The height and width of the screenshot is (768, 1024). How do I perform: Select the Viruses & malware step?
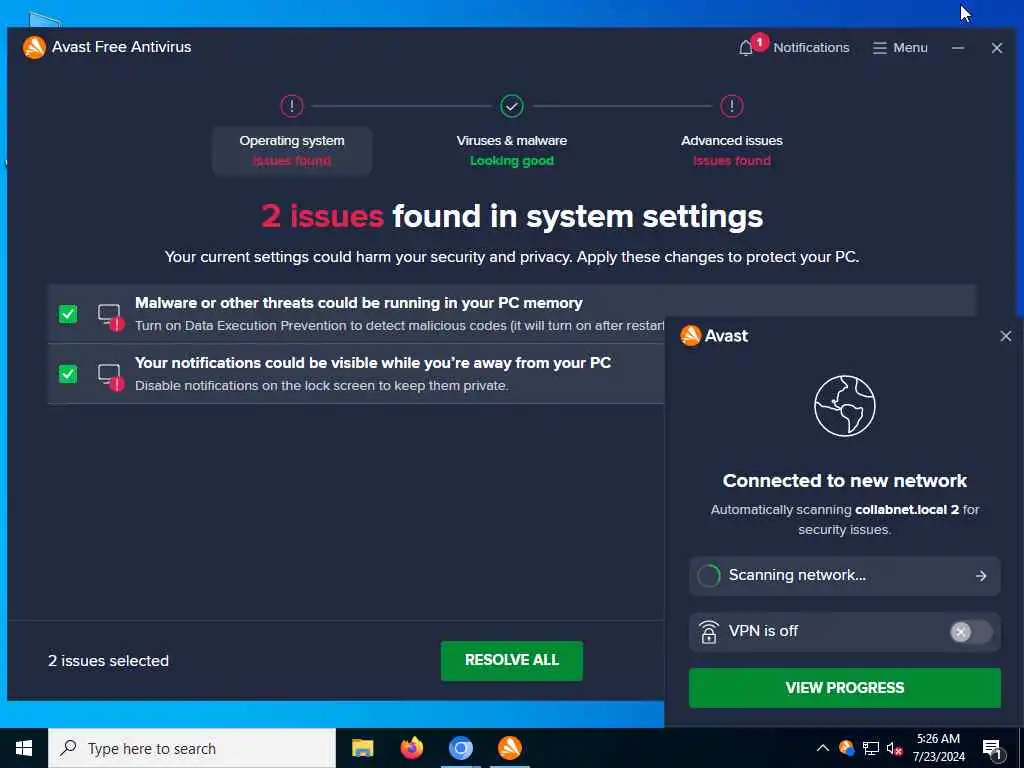[x=512, y=150]
